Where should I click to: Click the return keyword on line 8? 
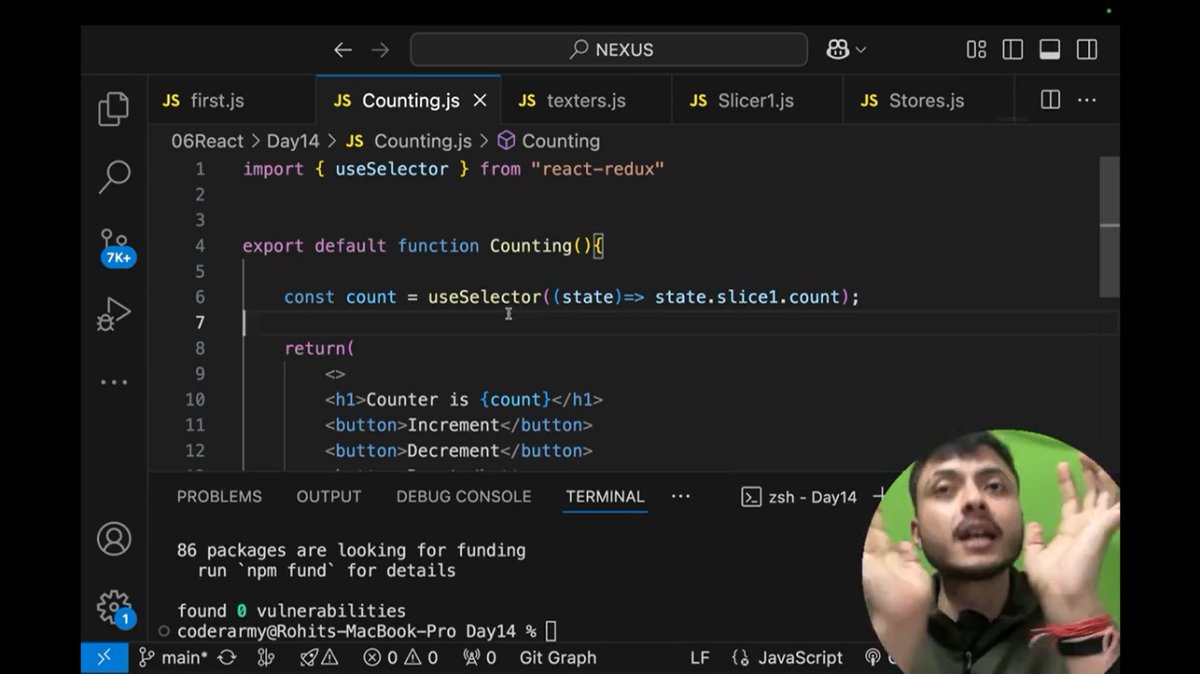pos(314,348)
